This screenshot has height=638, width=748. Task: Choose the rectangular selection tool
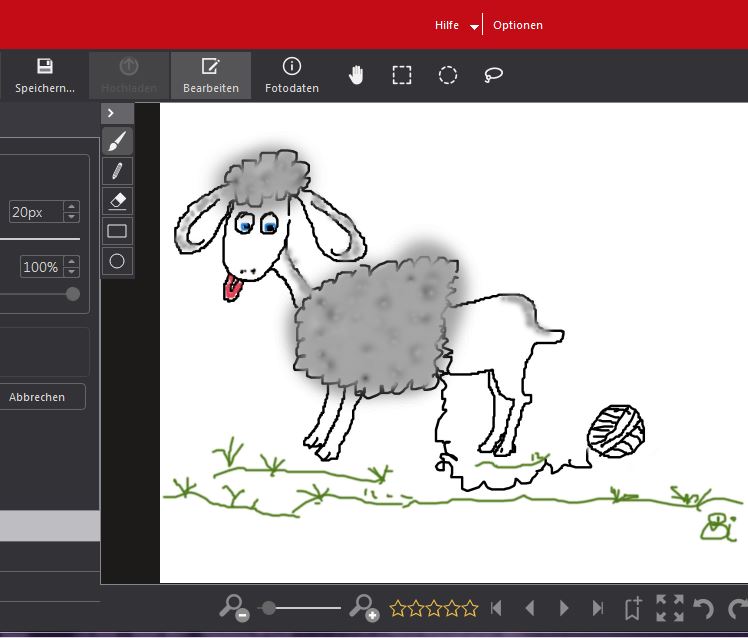coord(402,75)
